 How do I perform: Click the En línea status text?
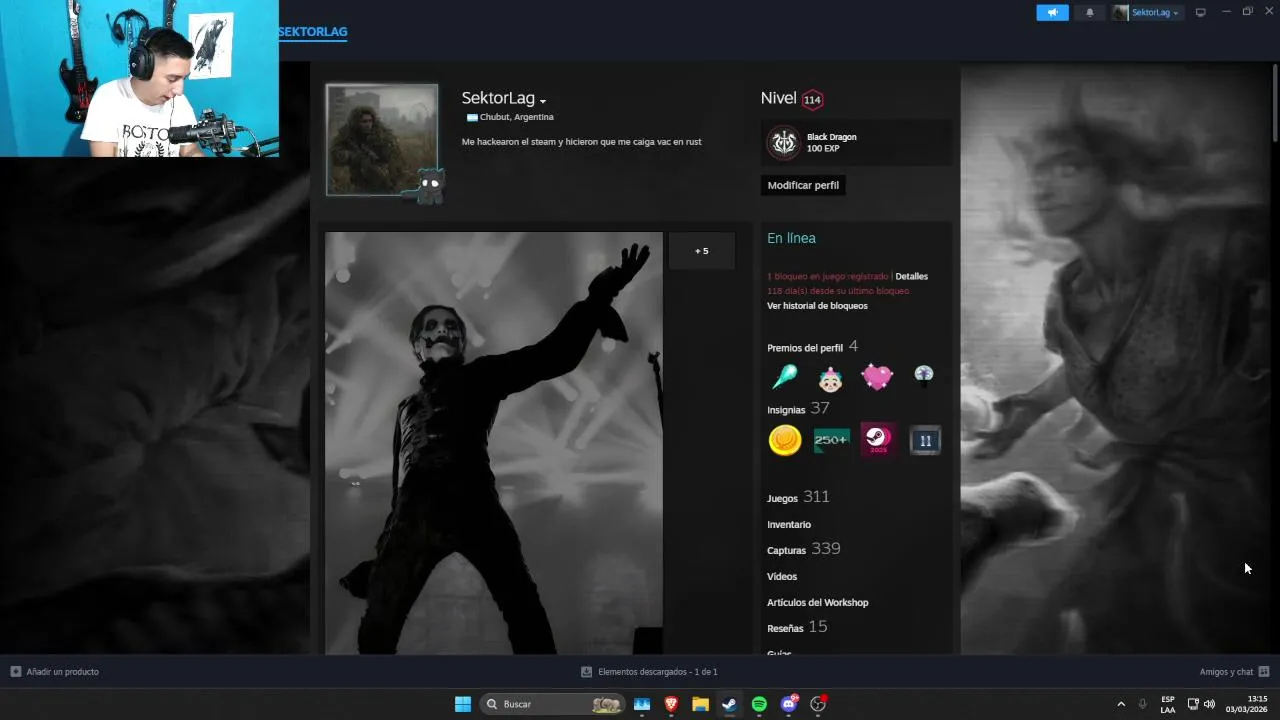(791, 238)
